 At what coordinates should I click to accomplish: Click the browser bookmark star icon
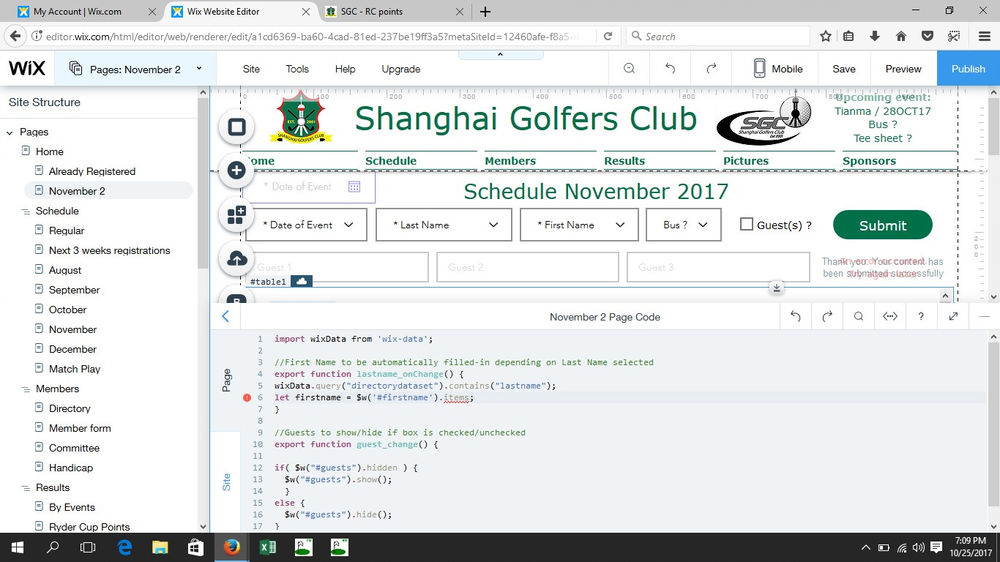(x=825, y=36)
